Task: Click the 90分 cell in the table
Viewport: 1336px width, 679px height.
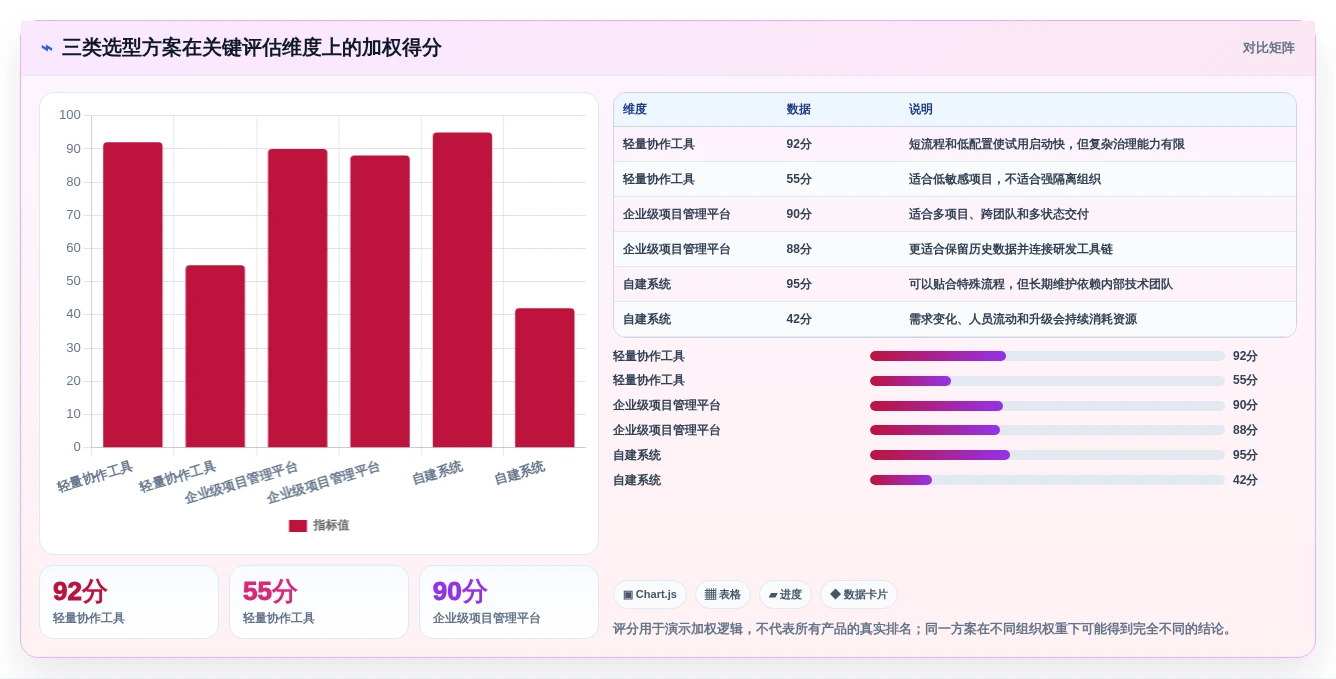Action: click(x=799, y=215)
